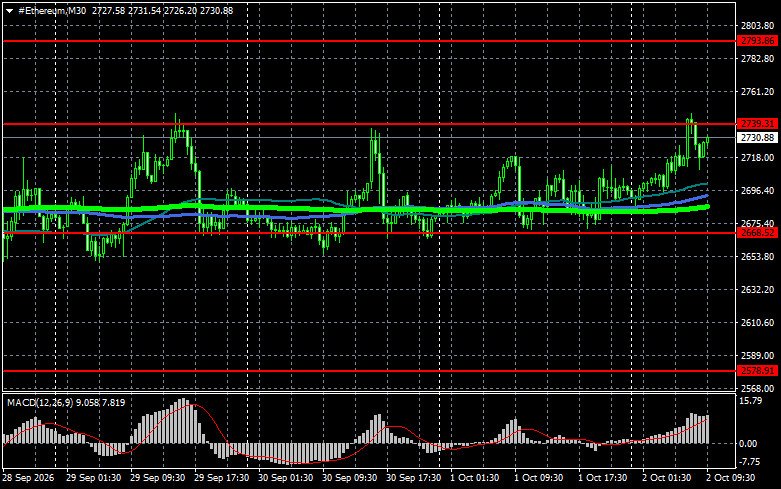Viewport: 781px width, 489px height.
Task: Click the 2793.86 red level price tag
Action: click(757, 41)
